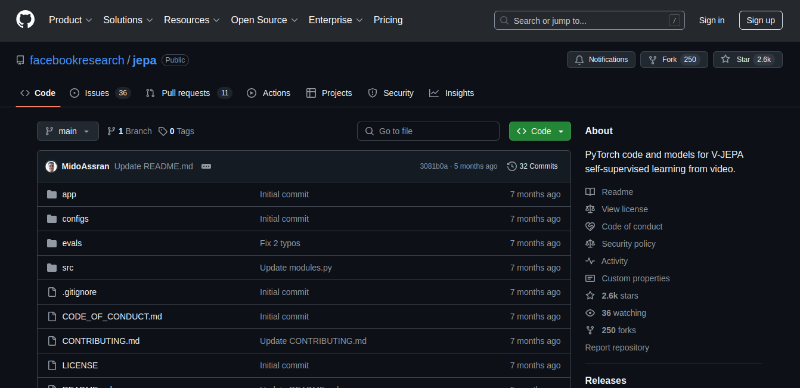Image resolution: width=800 pixels, height=388 pixels.
Task: Click the app folder icon
Action: (x=52, y=195)
